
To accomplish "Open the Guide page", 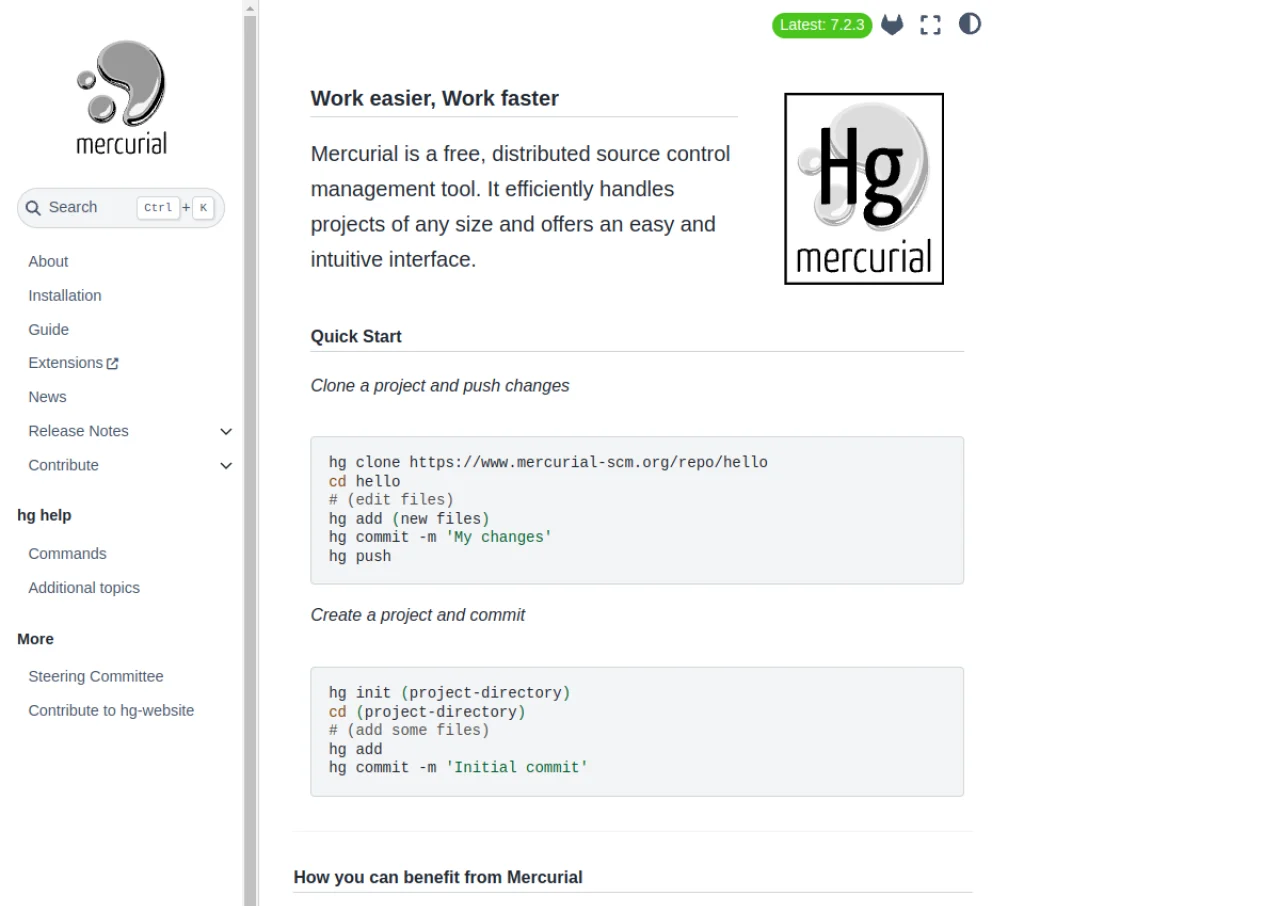I will tap(49, 330).
